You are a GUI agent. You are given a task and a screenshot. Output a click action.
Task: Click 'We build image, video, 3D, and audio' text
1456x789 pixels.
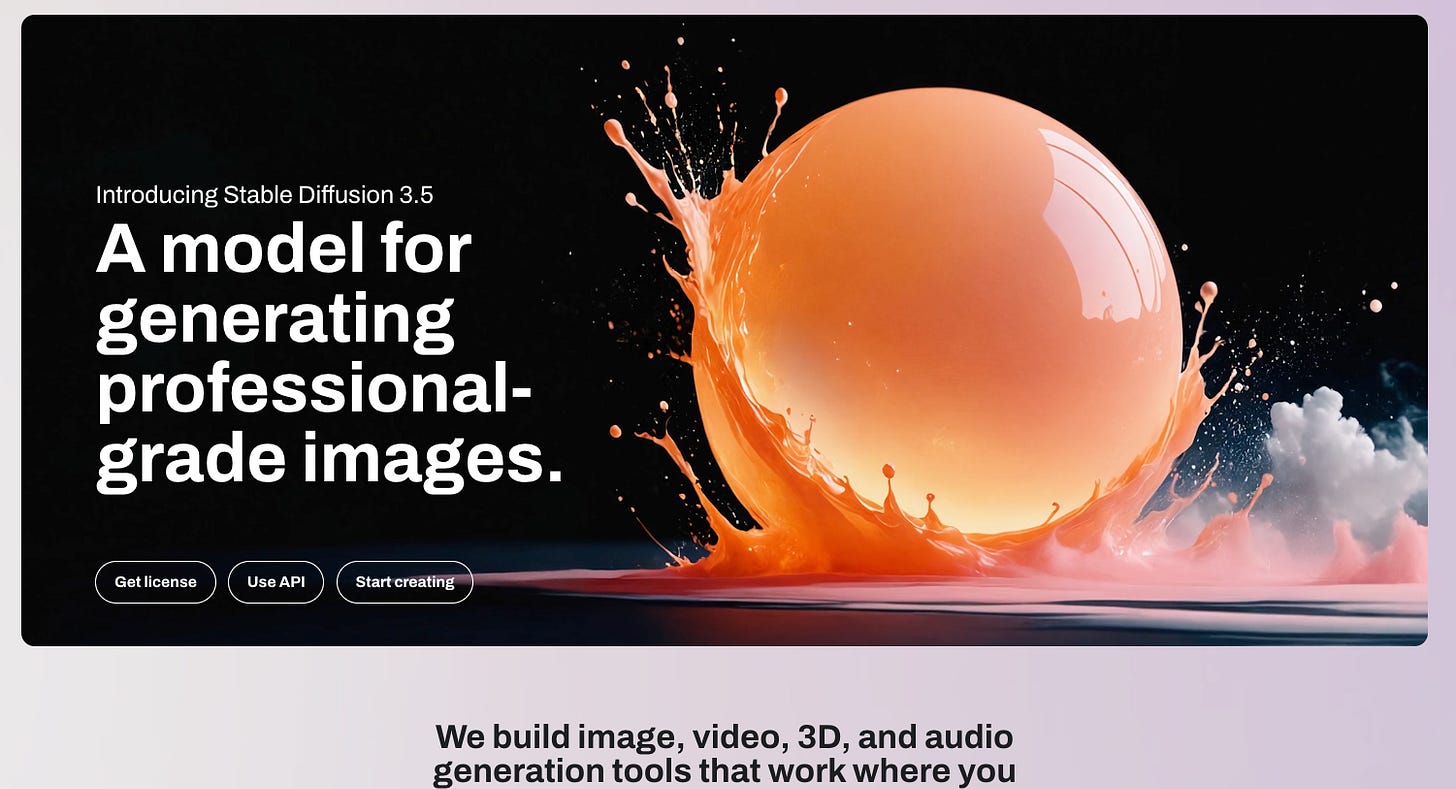click(724, 737)
